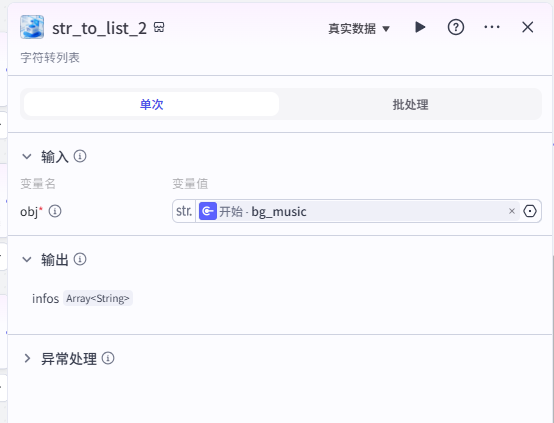Viewport: 554px width, 423px height.
Task: Click the str_to_list_2 plugin icon
Action: pyautogui.click(x=32, y=27)
